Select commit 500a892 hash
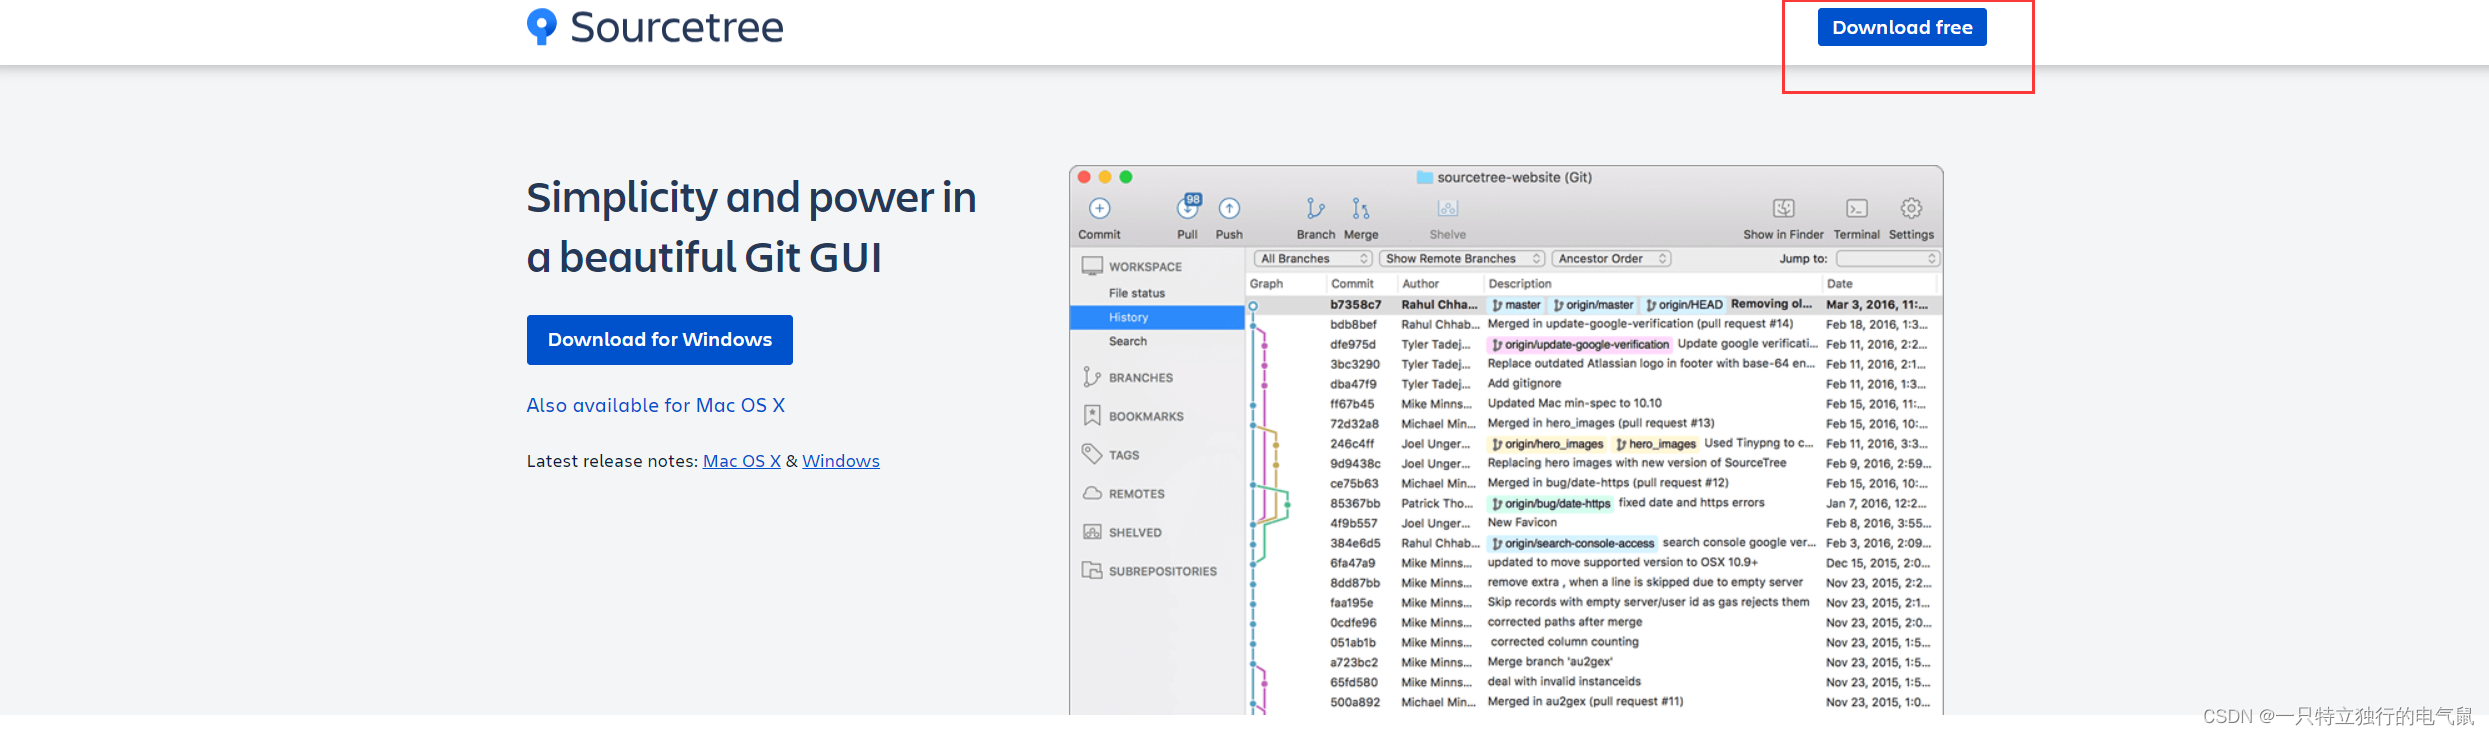Image resolution: width=2489 pixels, height=735 pixels. tap(1355, 702)
